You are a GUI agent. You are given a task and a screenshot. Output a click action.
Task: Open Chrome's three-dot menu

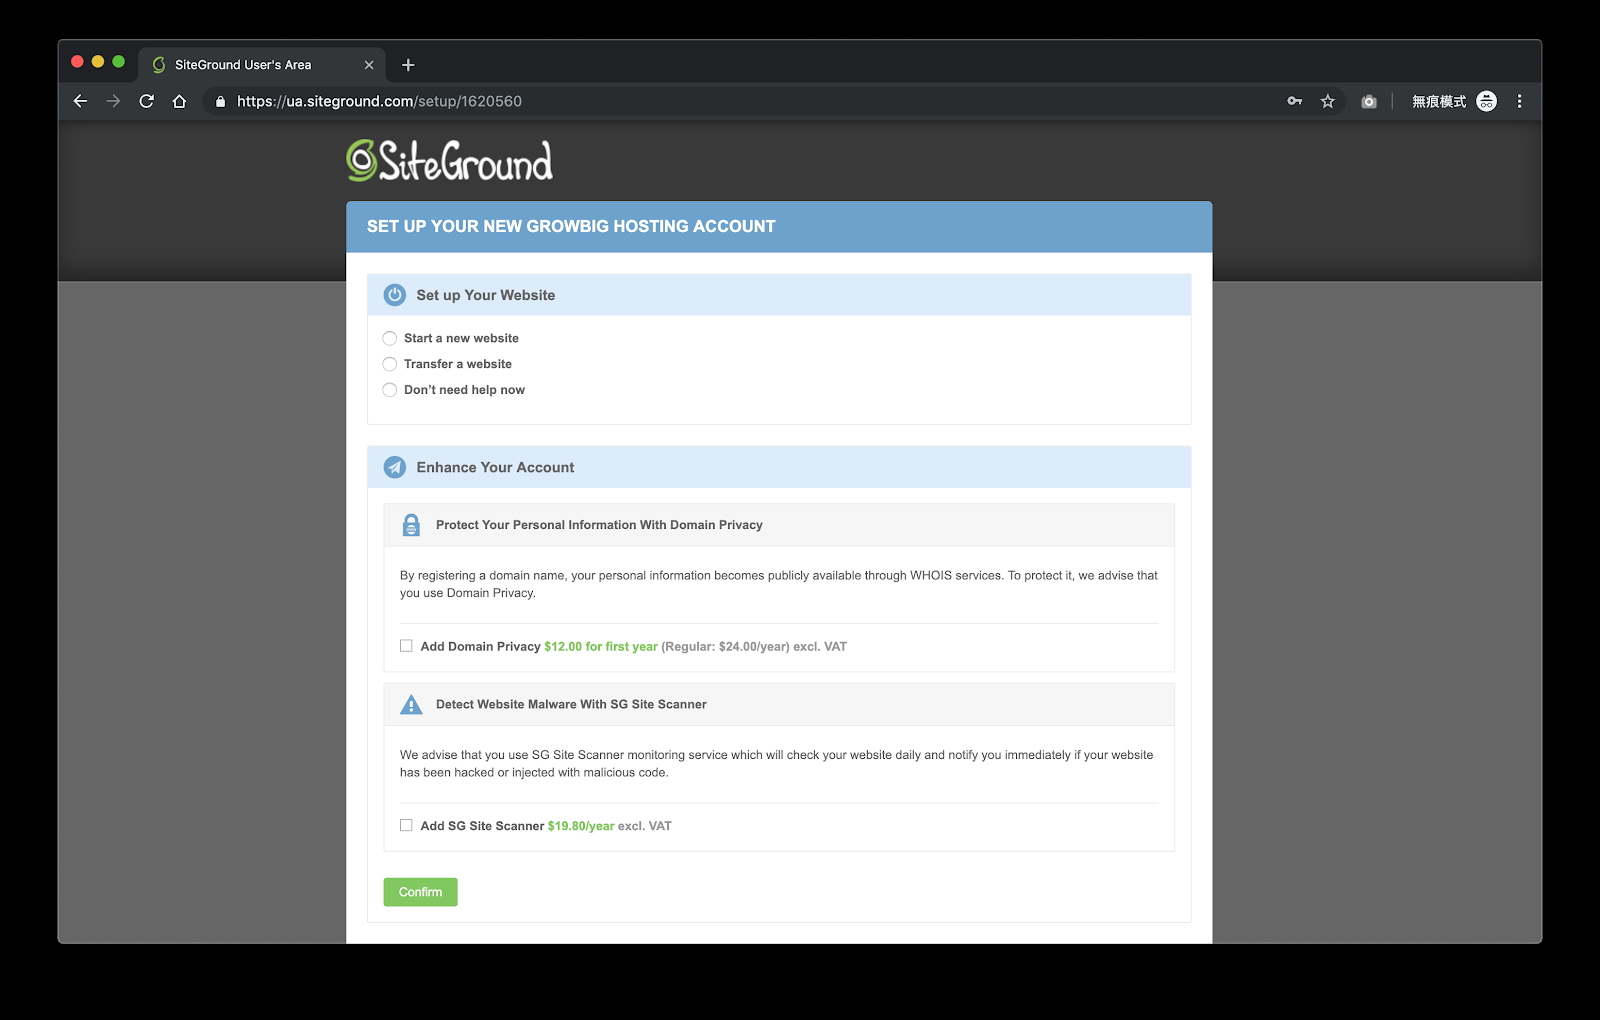pos(1519,101)
